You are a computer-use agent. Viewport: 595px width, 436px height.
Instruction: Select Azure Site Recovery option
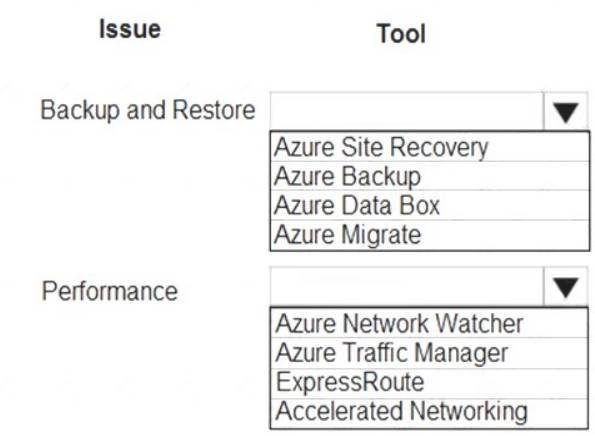(x=430, y=147)
